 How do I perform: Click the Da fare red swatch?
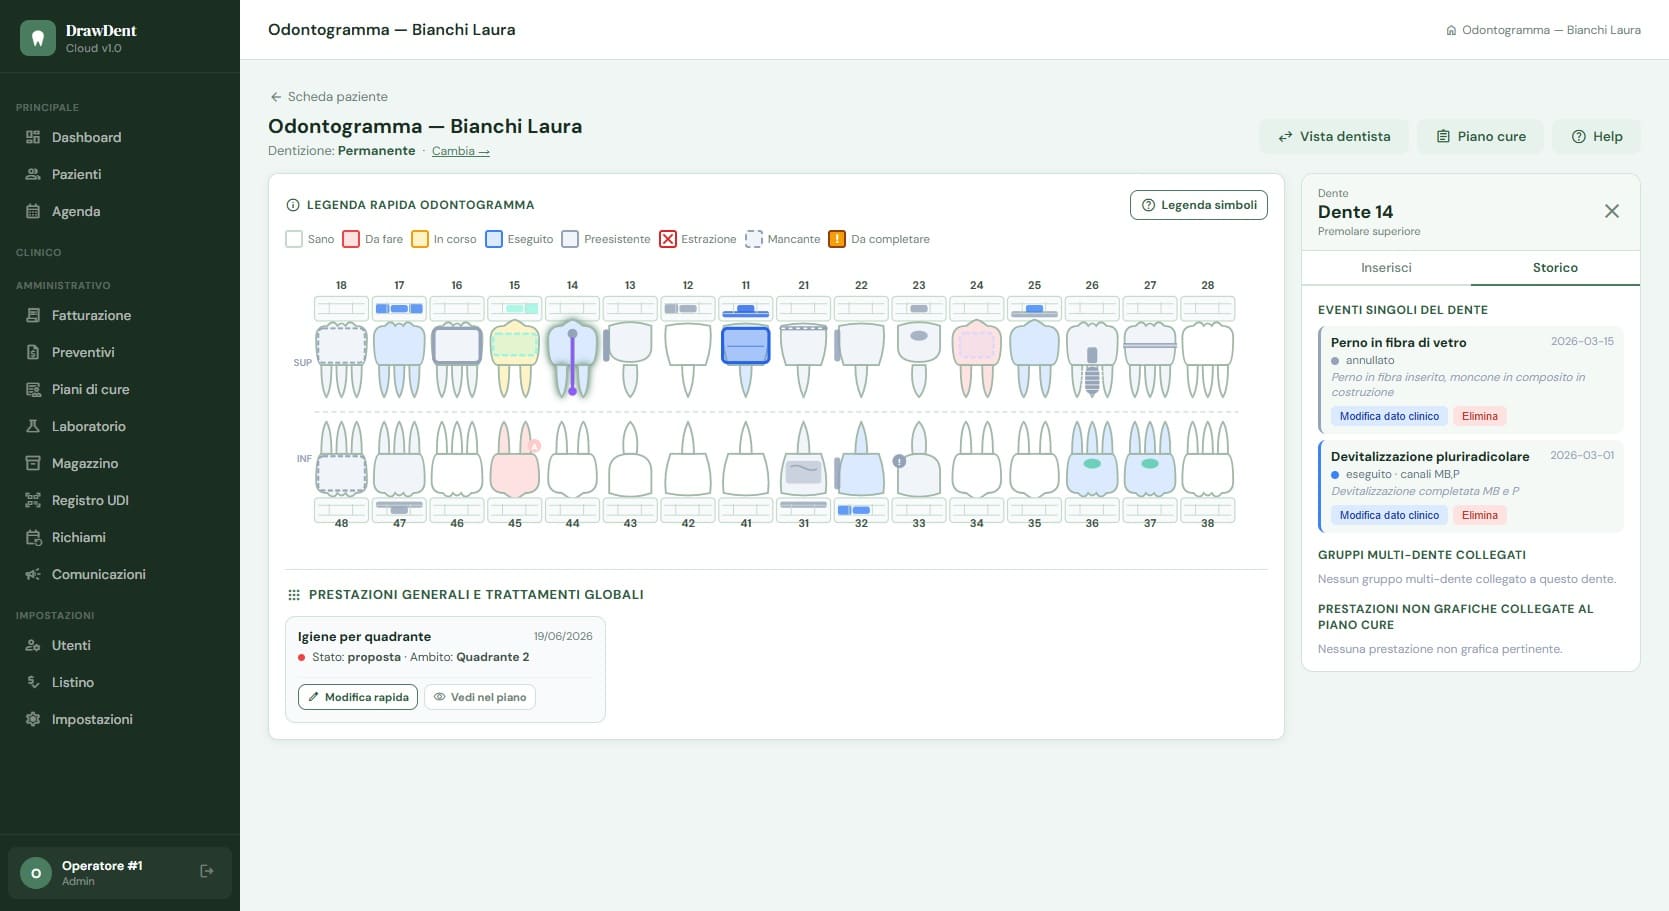pos(351,239)
